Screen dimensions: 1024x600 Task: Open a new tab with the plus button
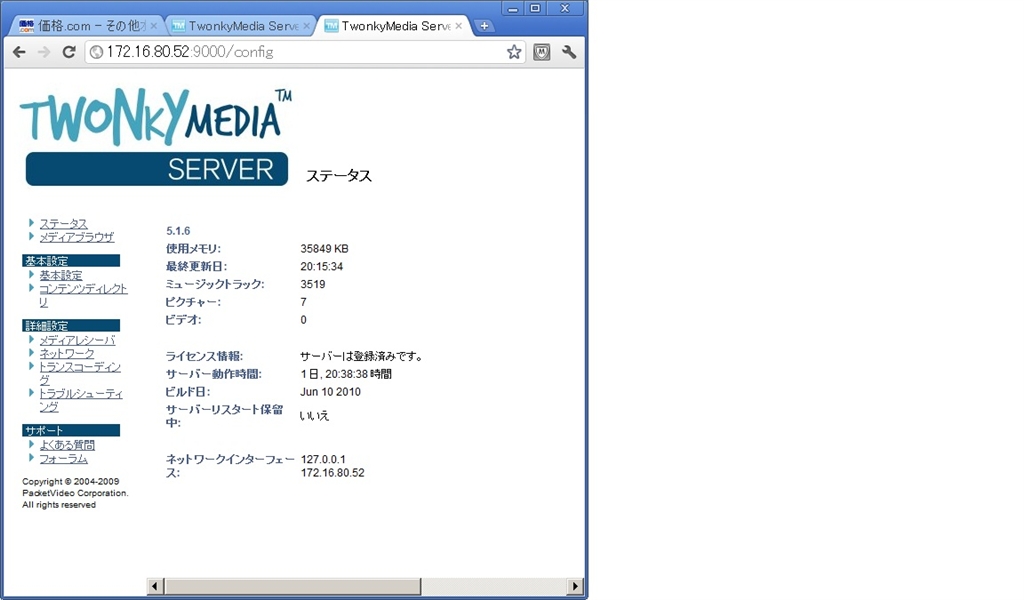point(484,26)
